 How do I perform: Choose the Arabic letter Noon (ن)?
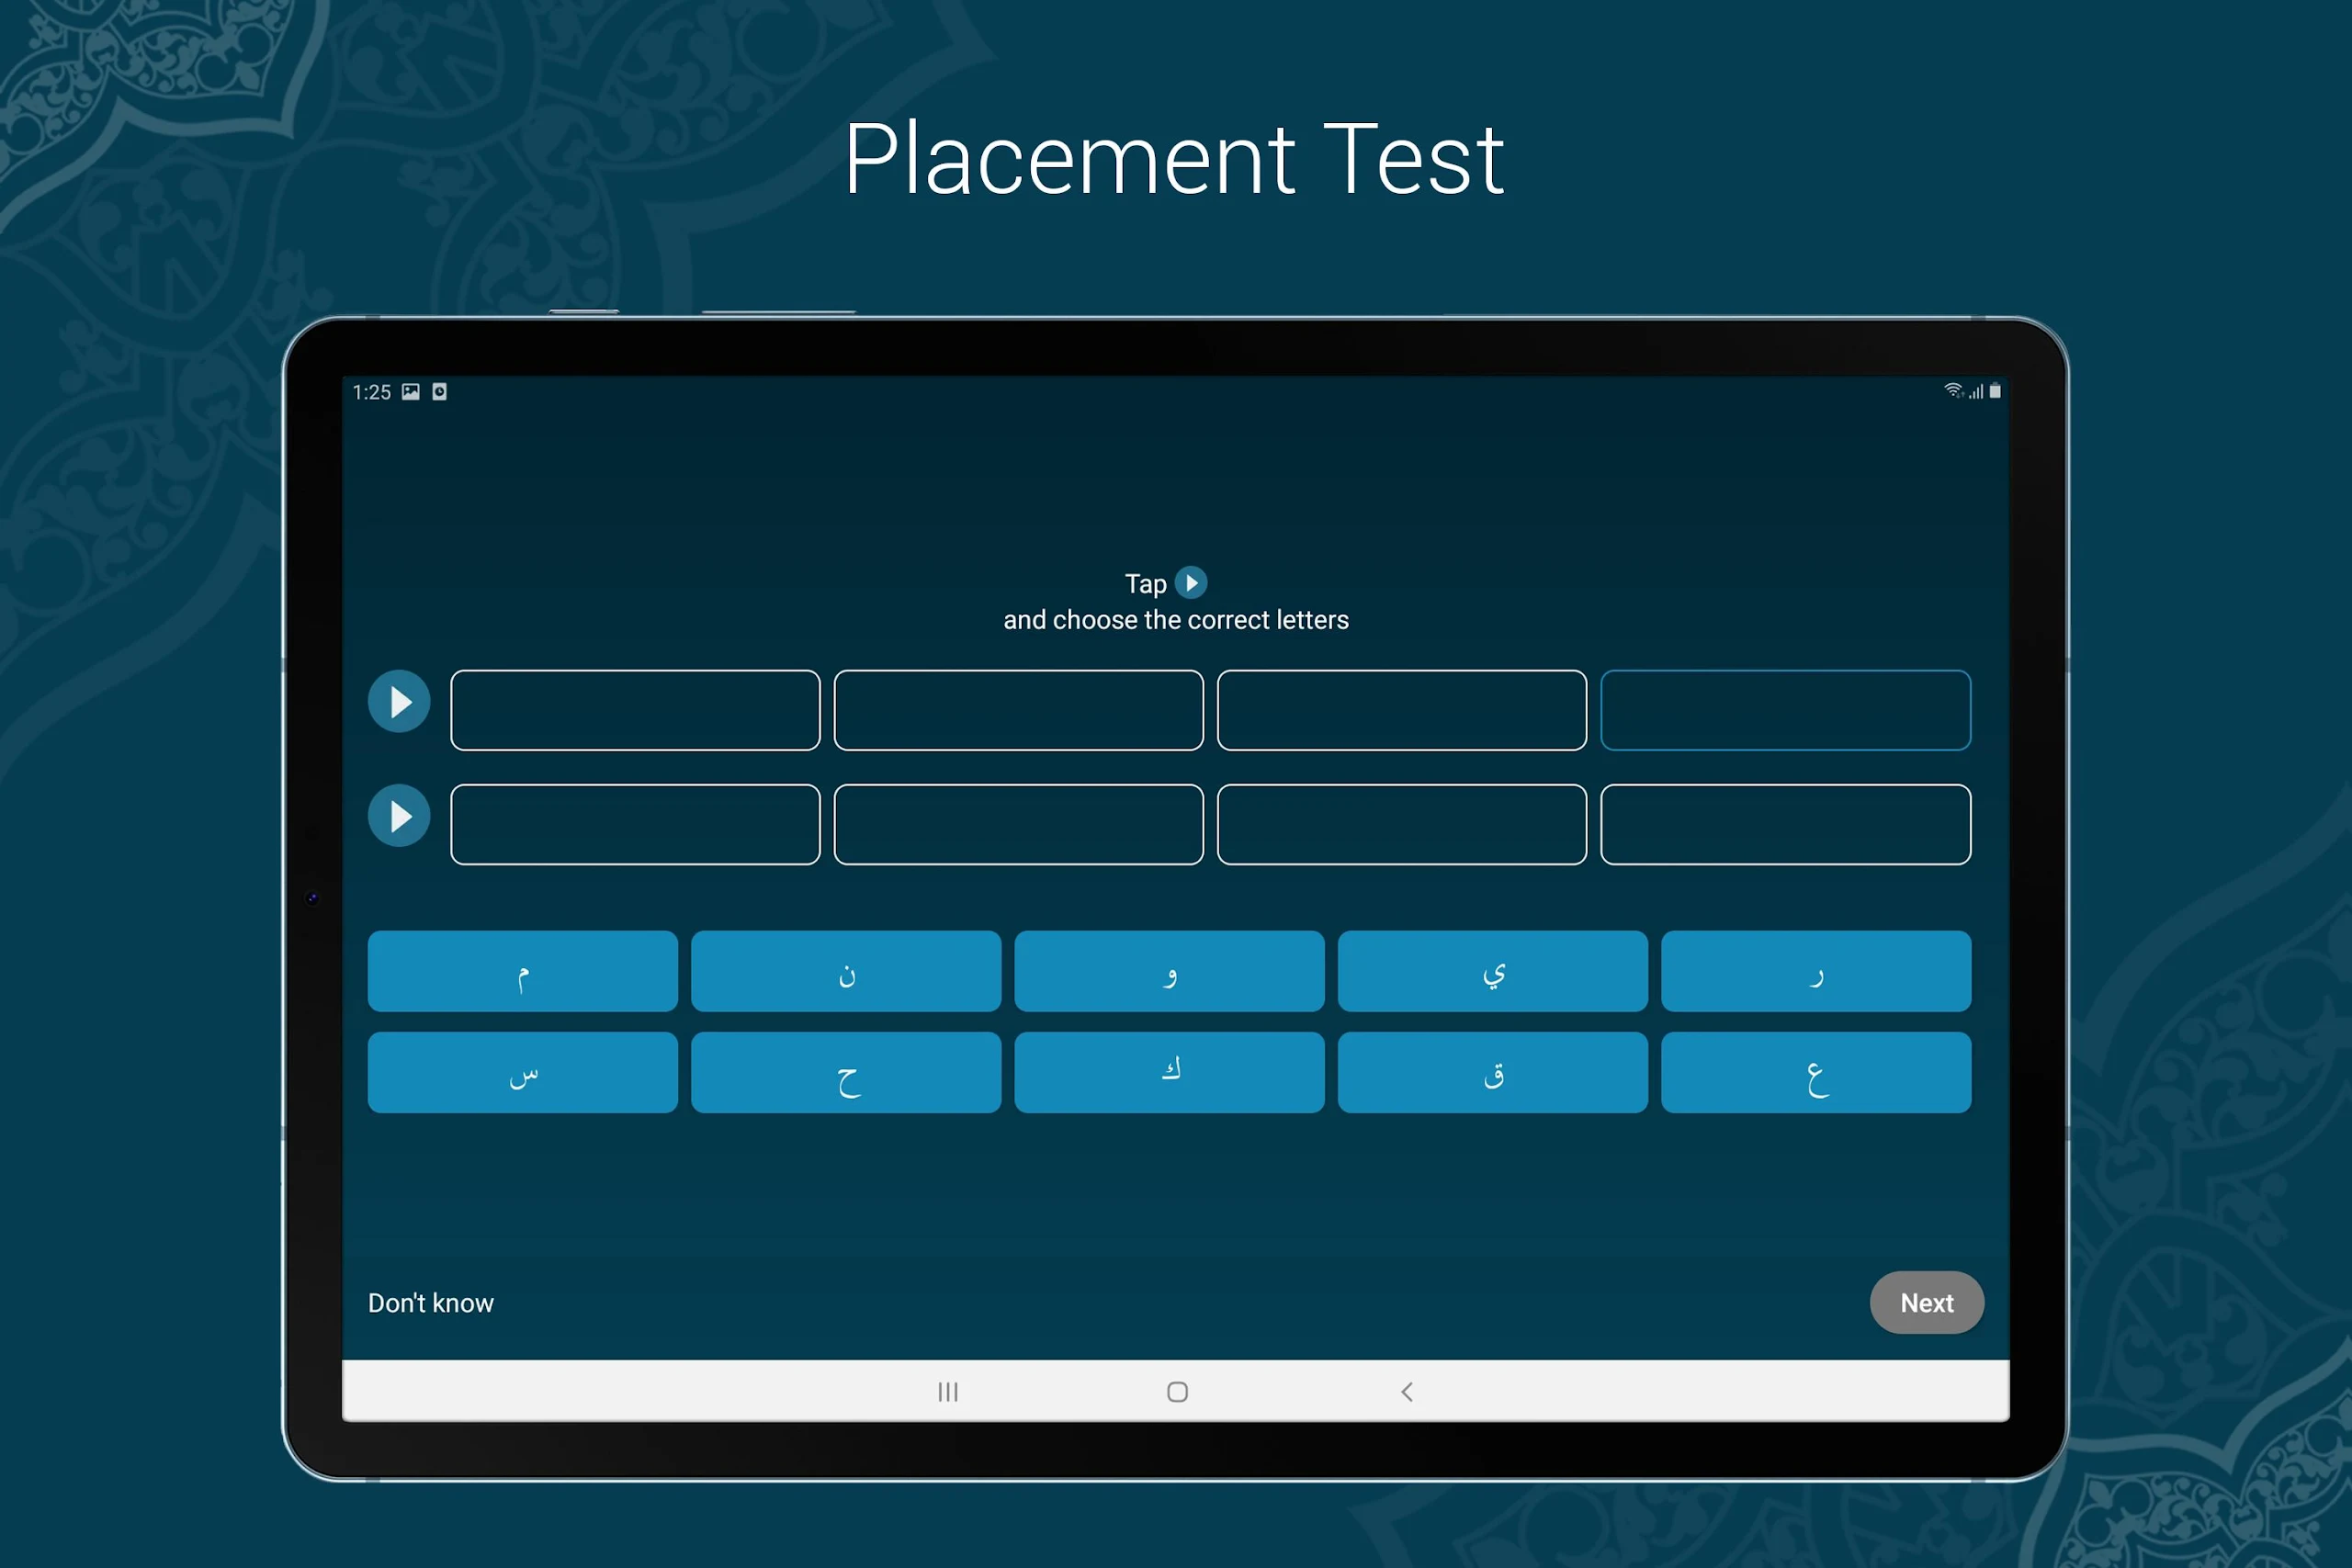click(x=845, y=971)
